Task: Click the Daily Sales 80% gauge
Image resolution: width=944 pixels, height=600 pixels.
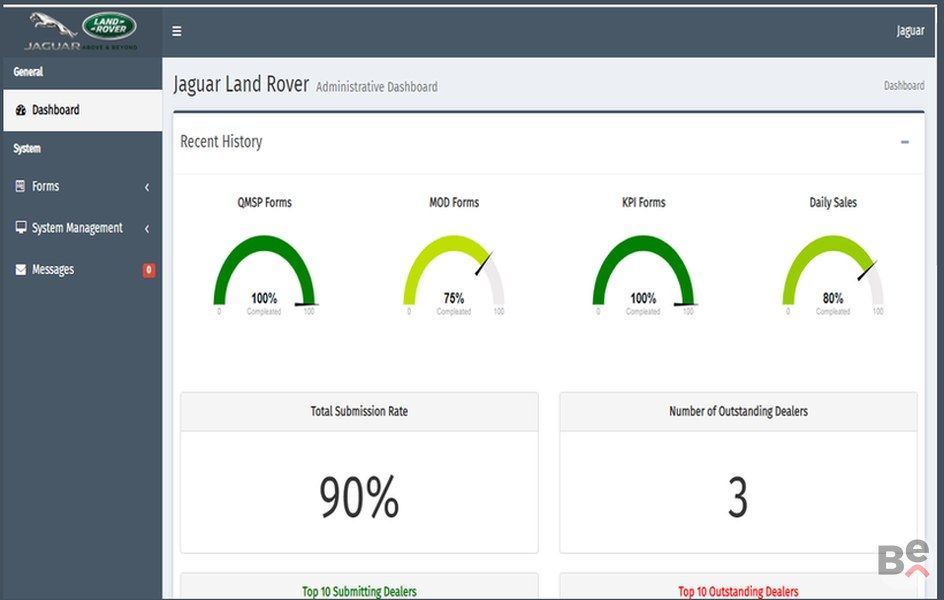Action: pos(833,272)
